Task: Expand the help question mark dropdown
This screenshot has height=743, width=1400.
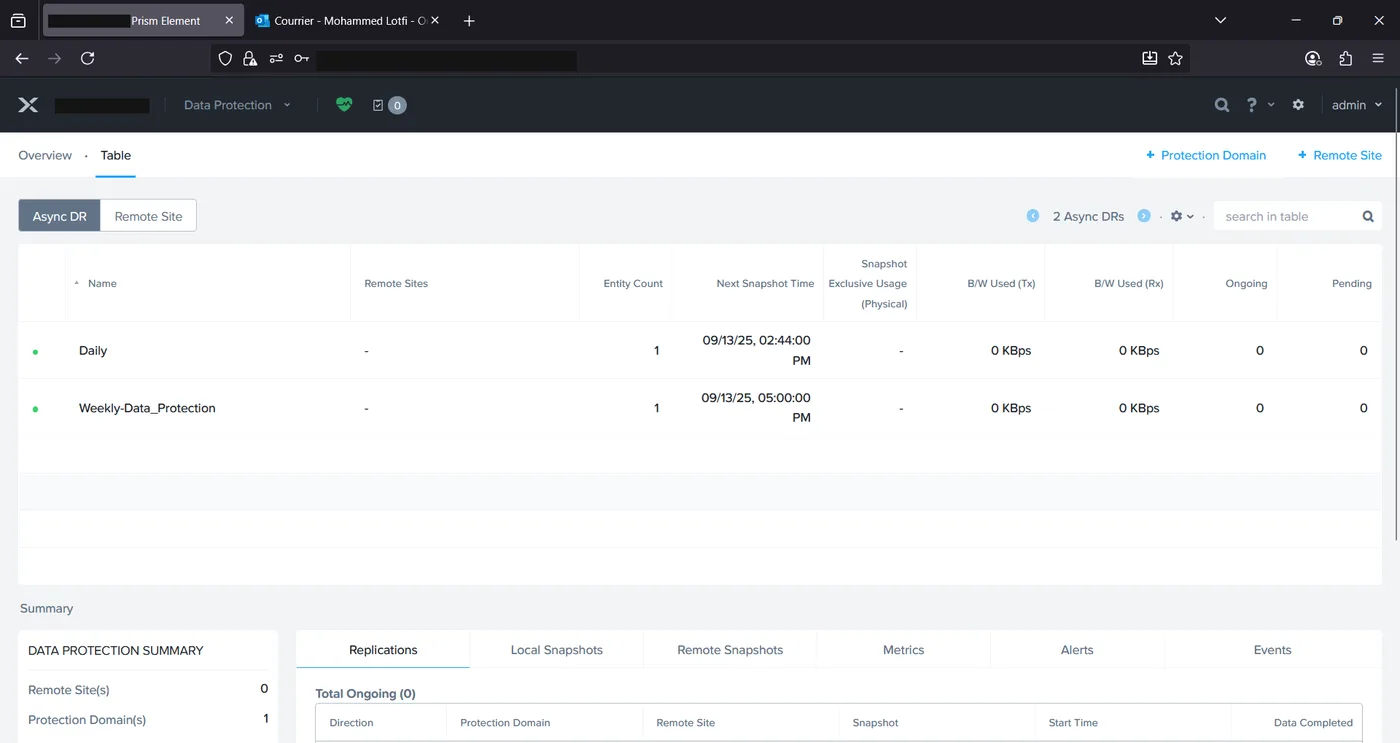Action: pyautogui.click(x=1260, y=105)
